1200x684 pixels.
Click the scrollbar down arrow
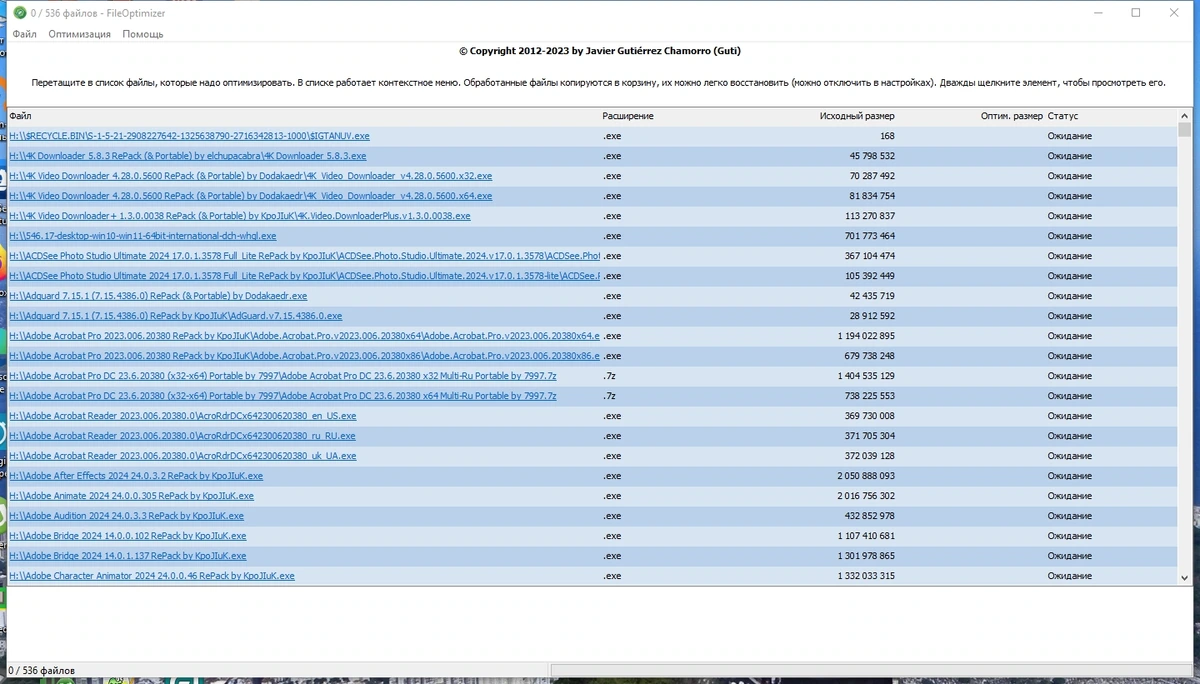(1185, 577)
